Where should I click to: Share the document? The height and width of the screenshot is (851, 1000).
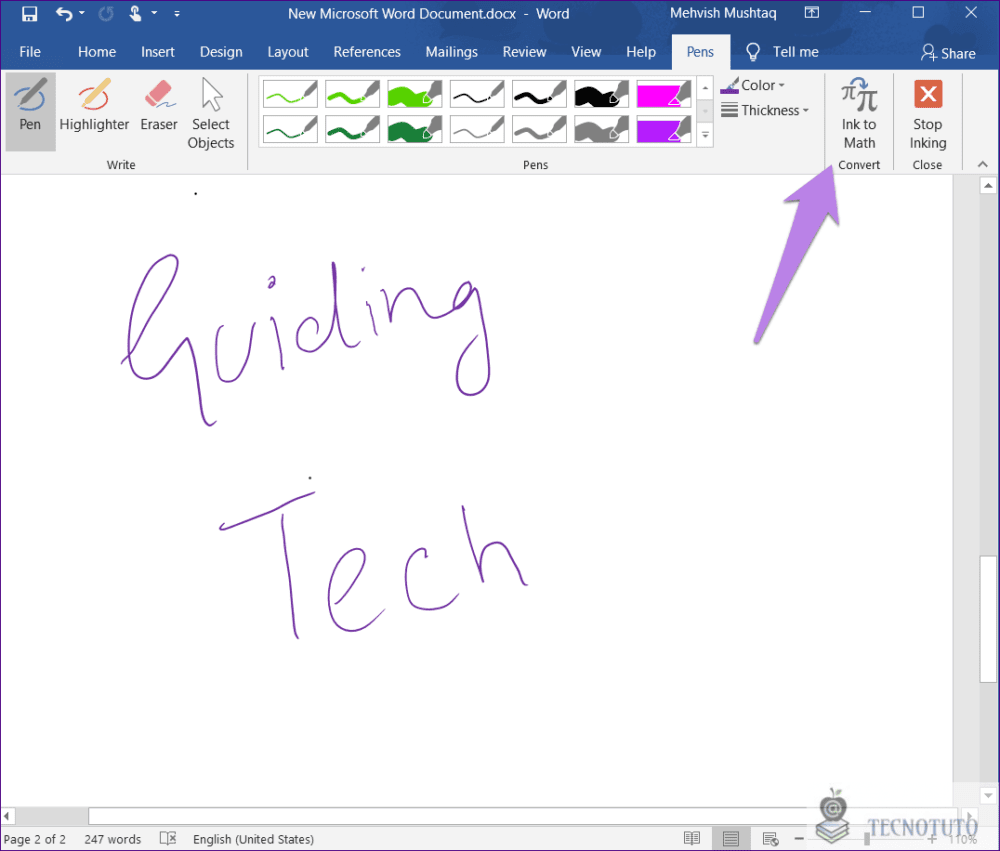948,53
